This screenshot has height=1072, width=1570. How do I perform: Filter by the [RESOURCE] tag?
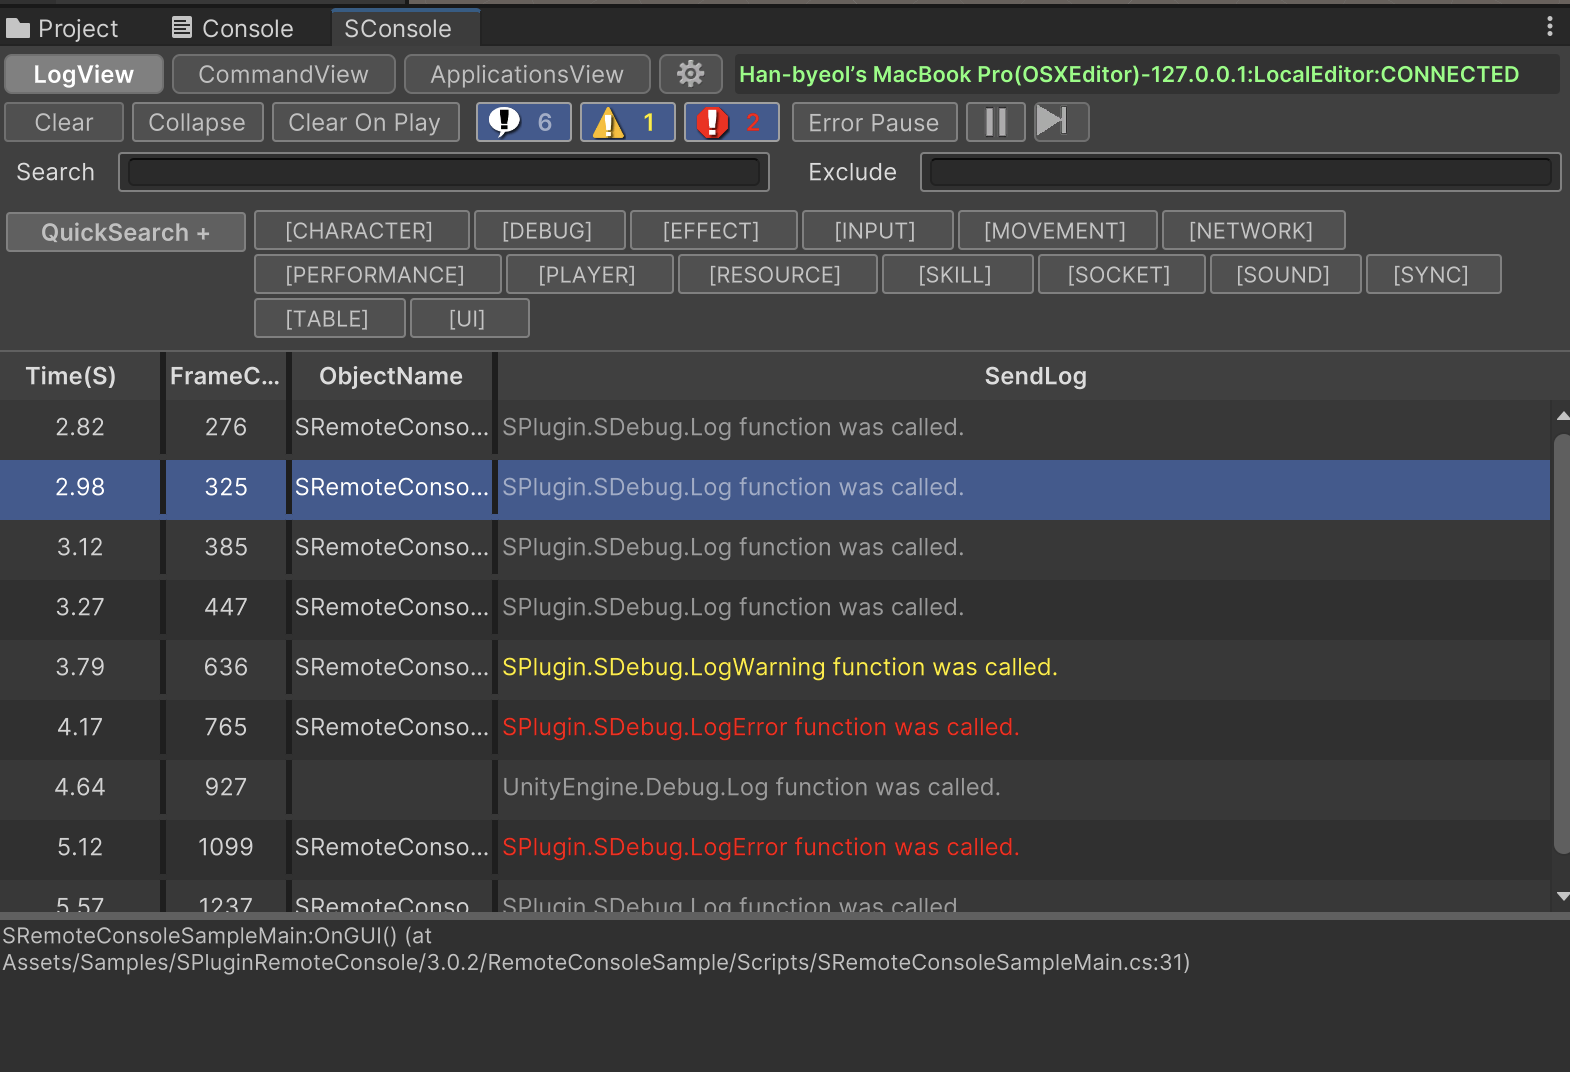(x=776, y=274)
